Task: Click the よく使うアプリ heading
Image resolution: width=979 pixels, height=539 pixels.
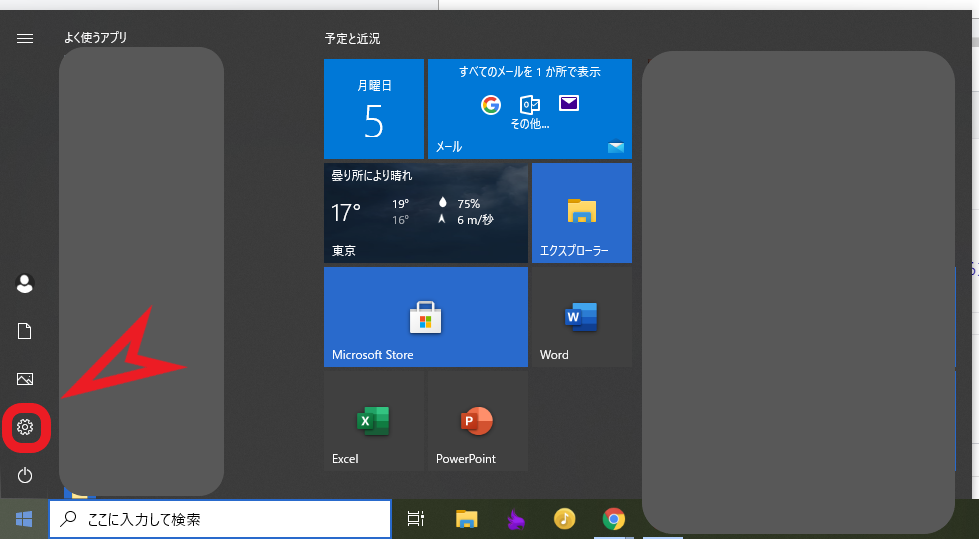Action: pos(95,37)
